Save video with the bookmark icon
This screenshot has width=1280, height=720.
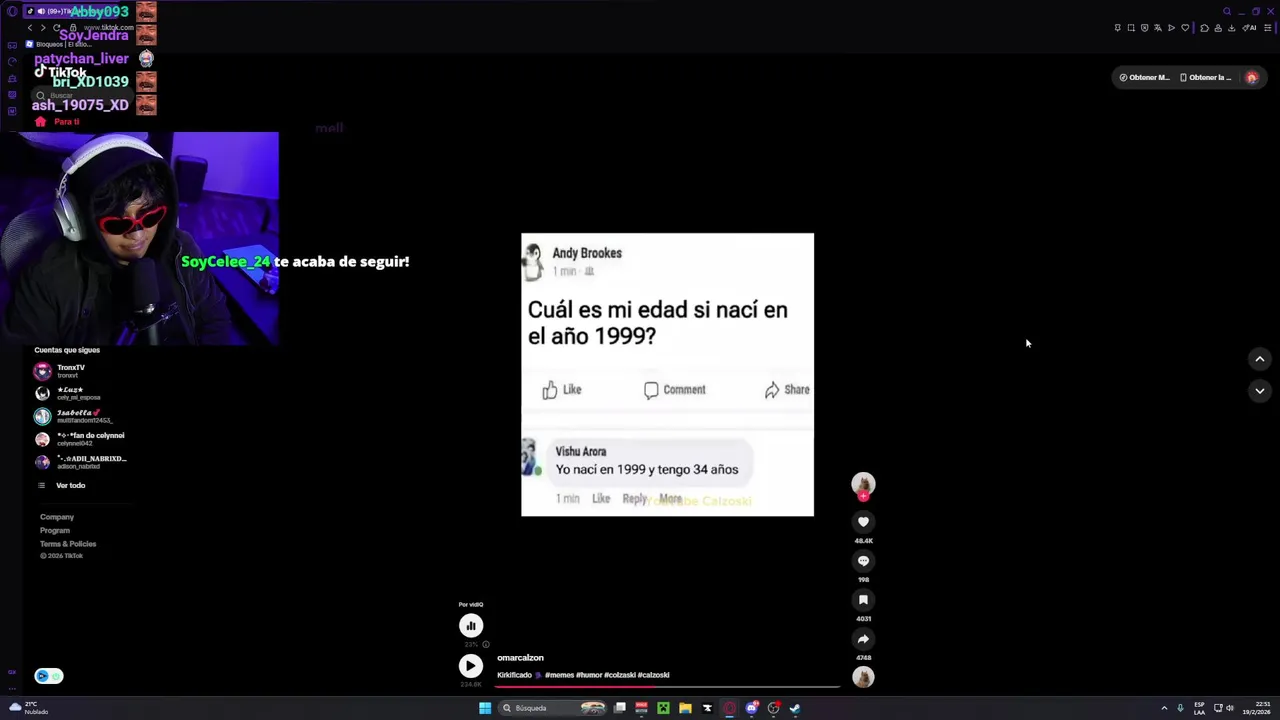(863, 600)
